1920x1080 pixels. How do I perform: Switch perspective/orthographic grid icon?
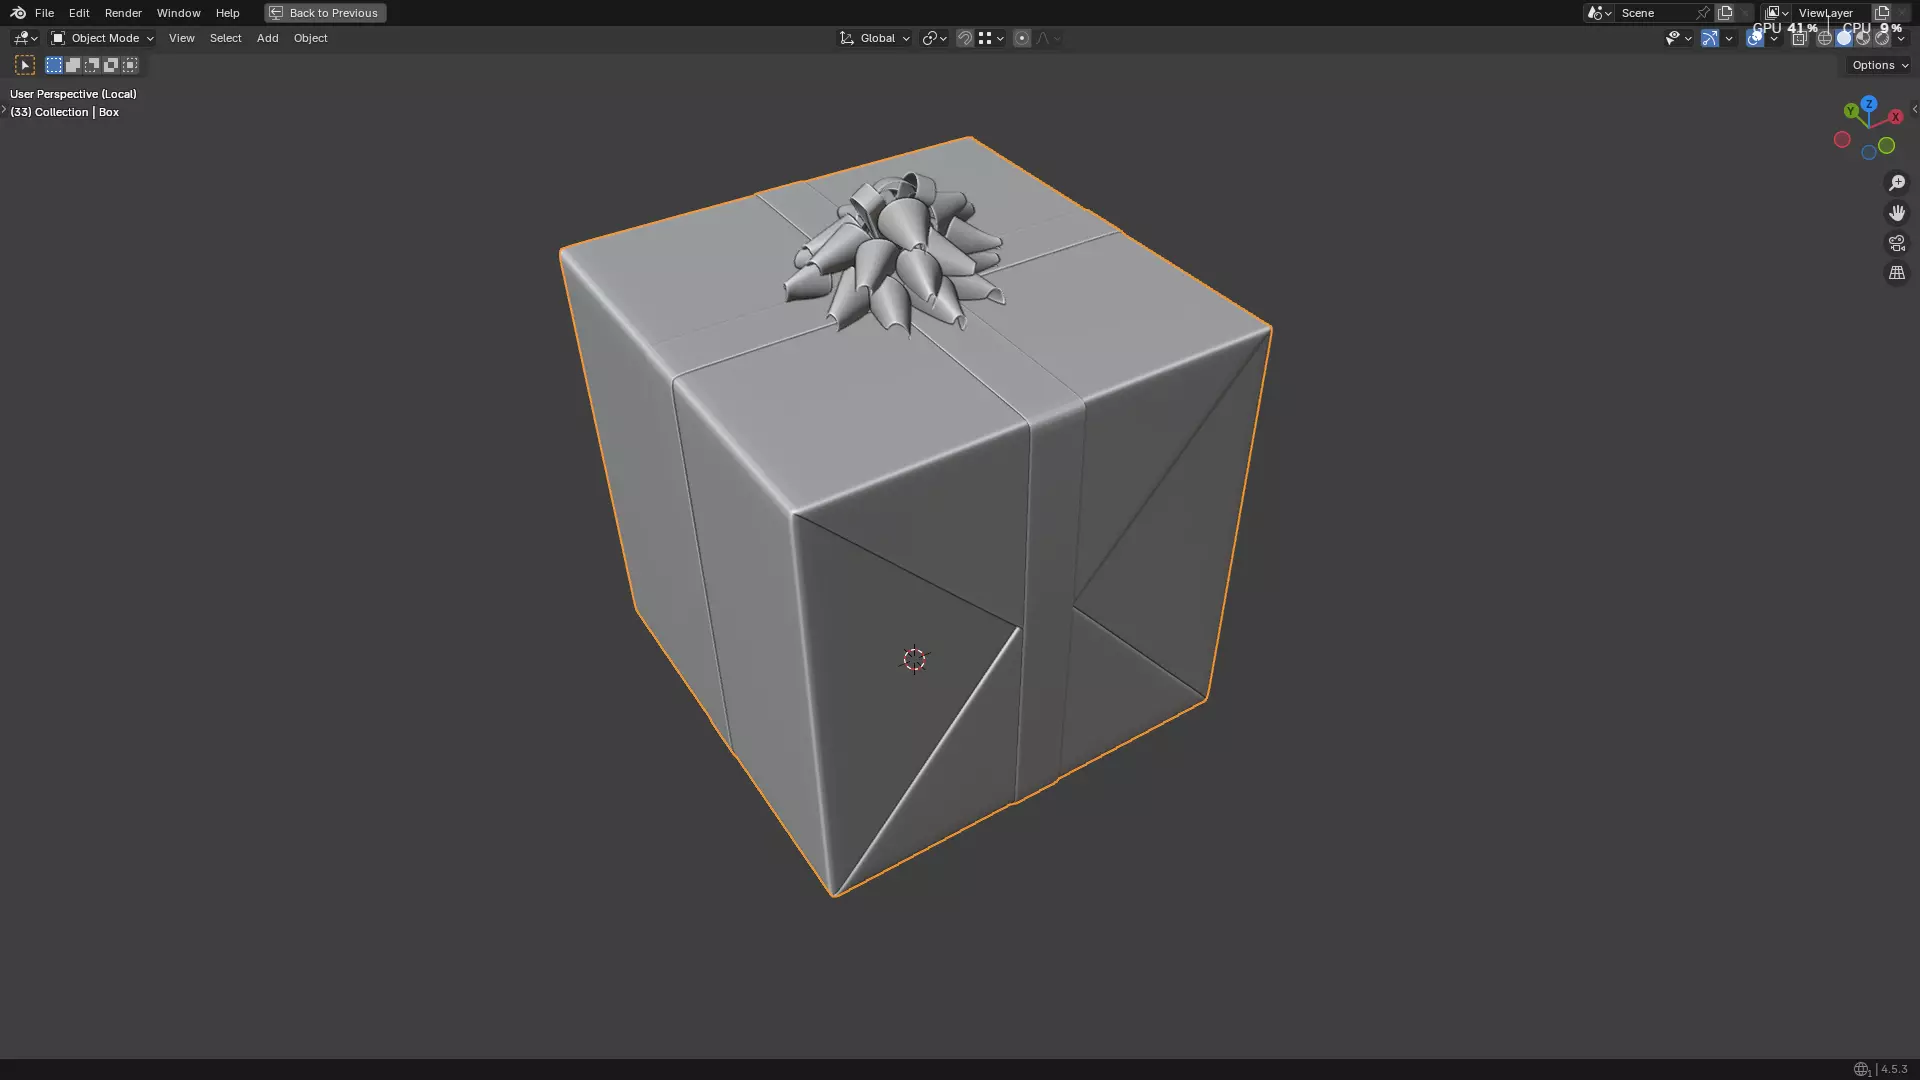tap(1897, 273)
